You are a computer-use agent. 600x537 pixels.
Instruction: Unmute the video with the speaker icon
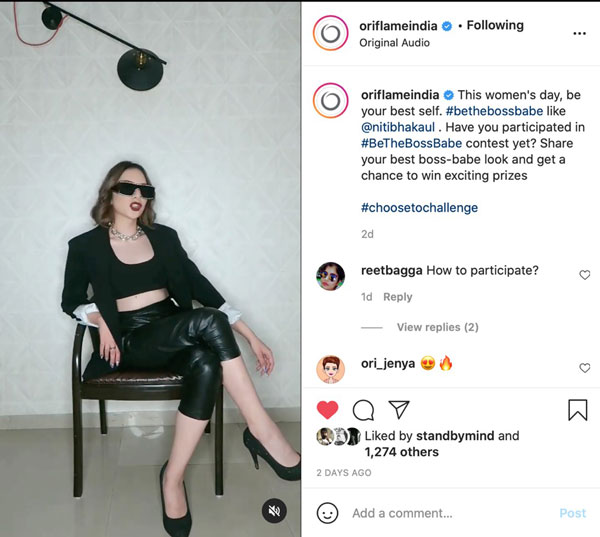click(x=274, y=511)
